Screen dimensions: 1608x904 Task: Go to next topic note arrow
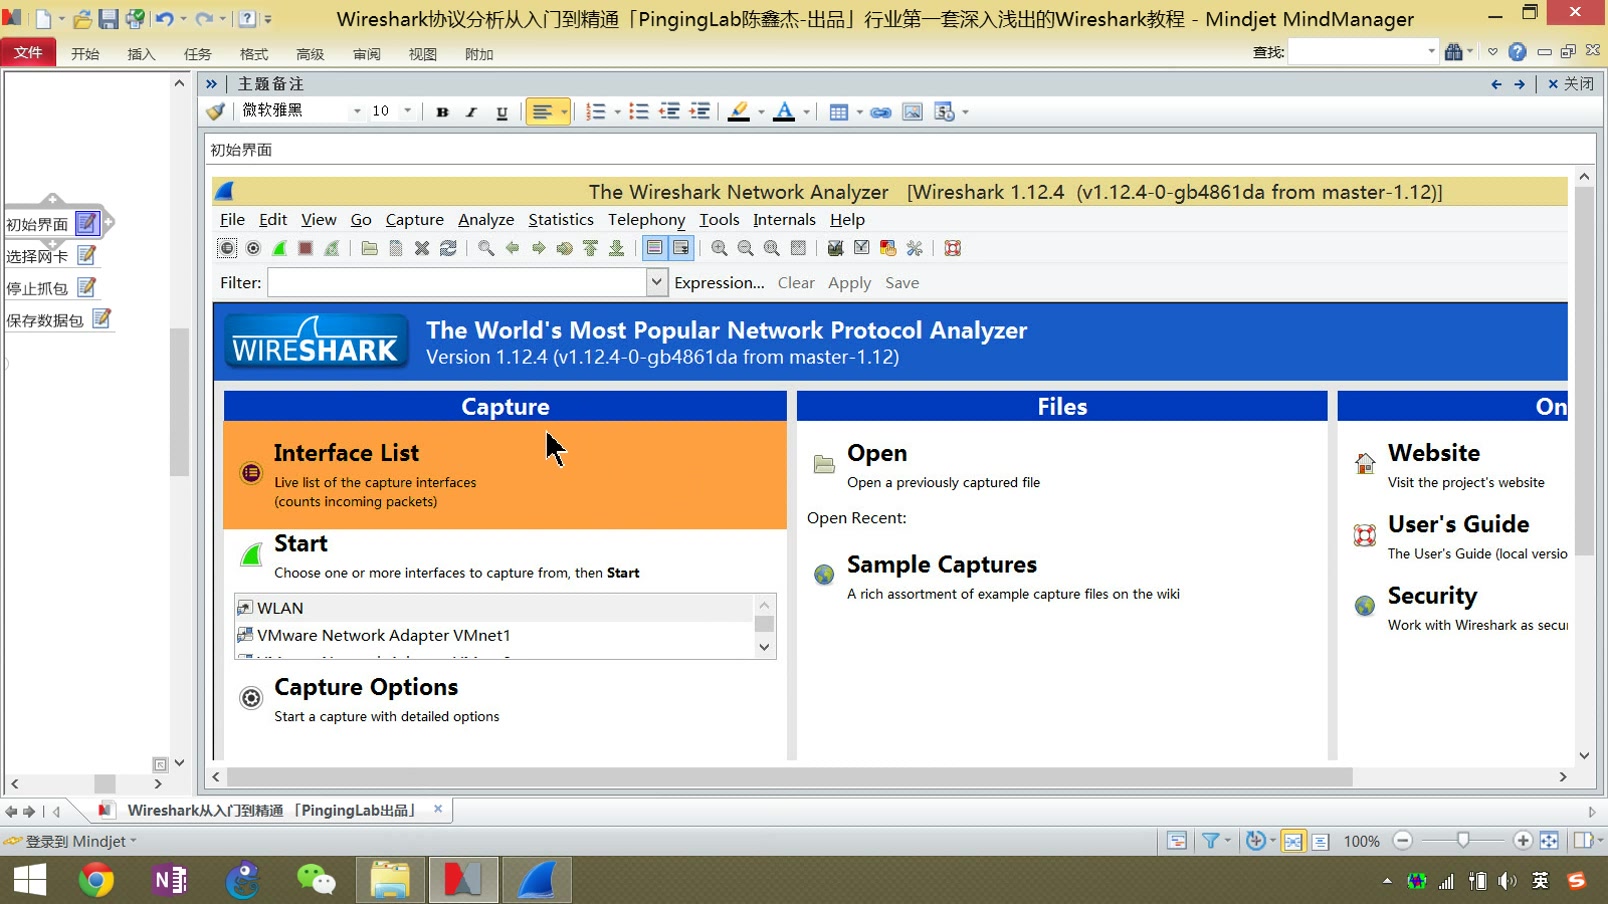(1520, 84)
